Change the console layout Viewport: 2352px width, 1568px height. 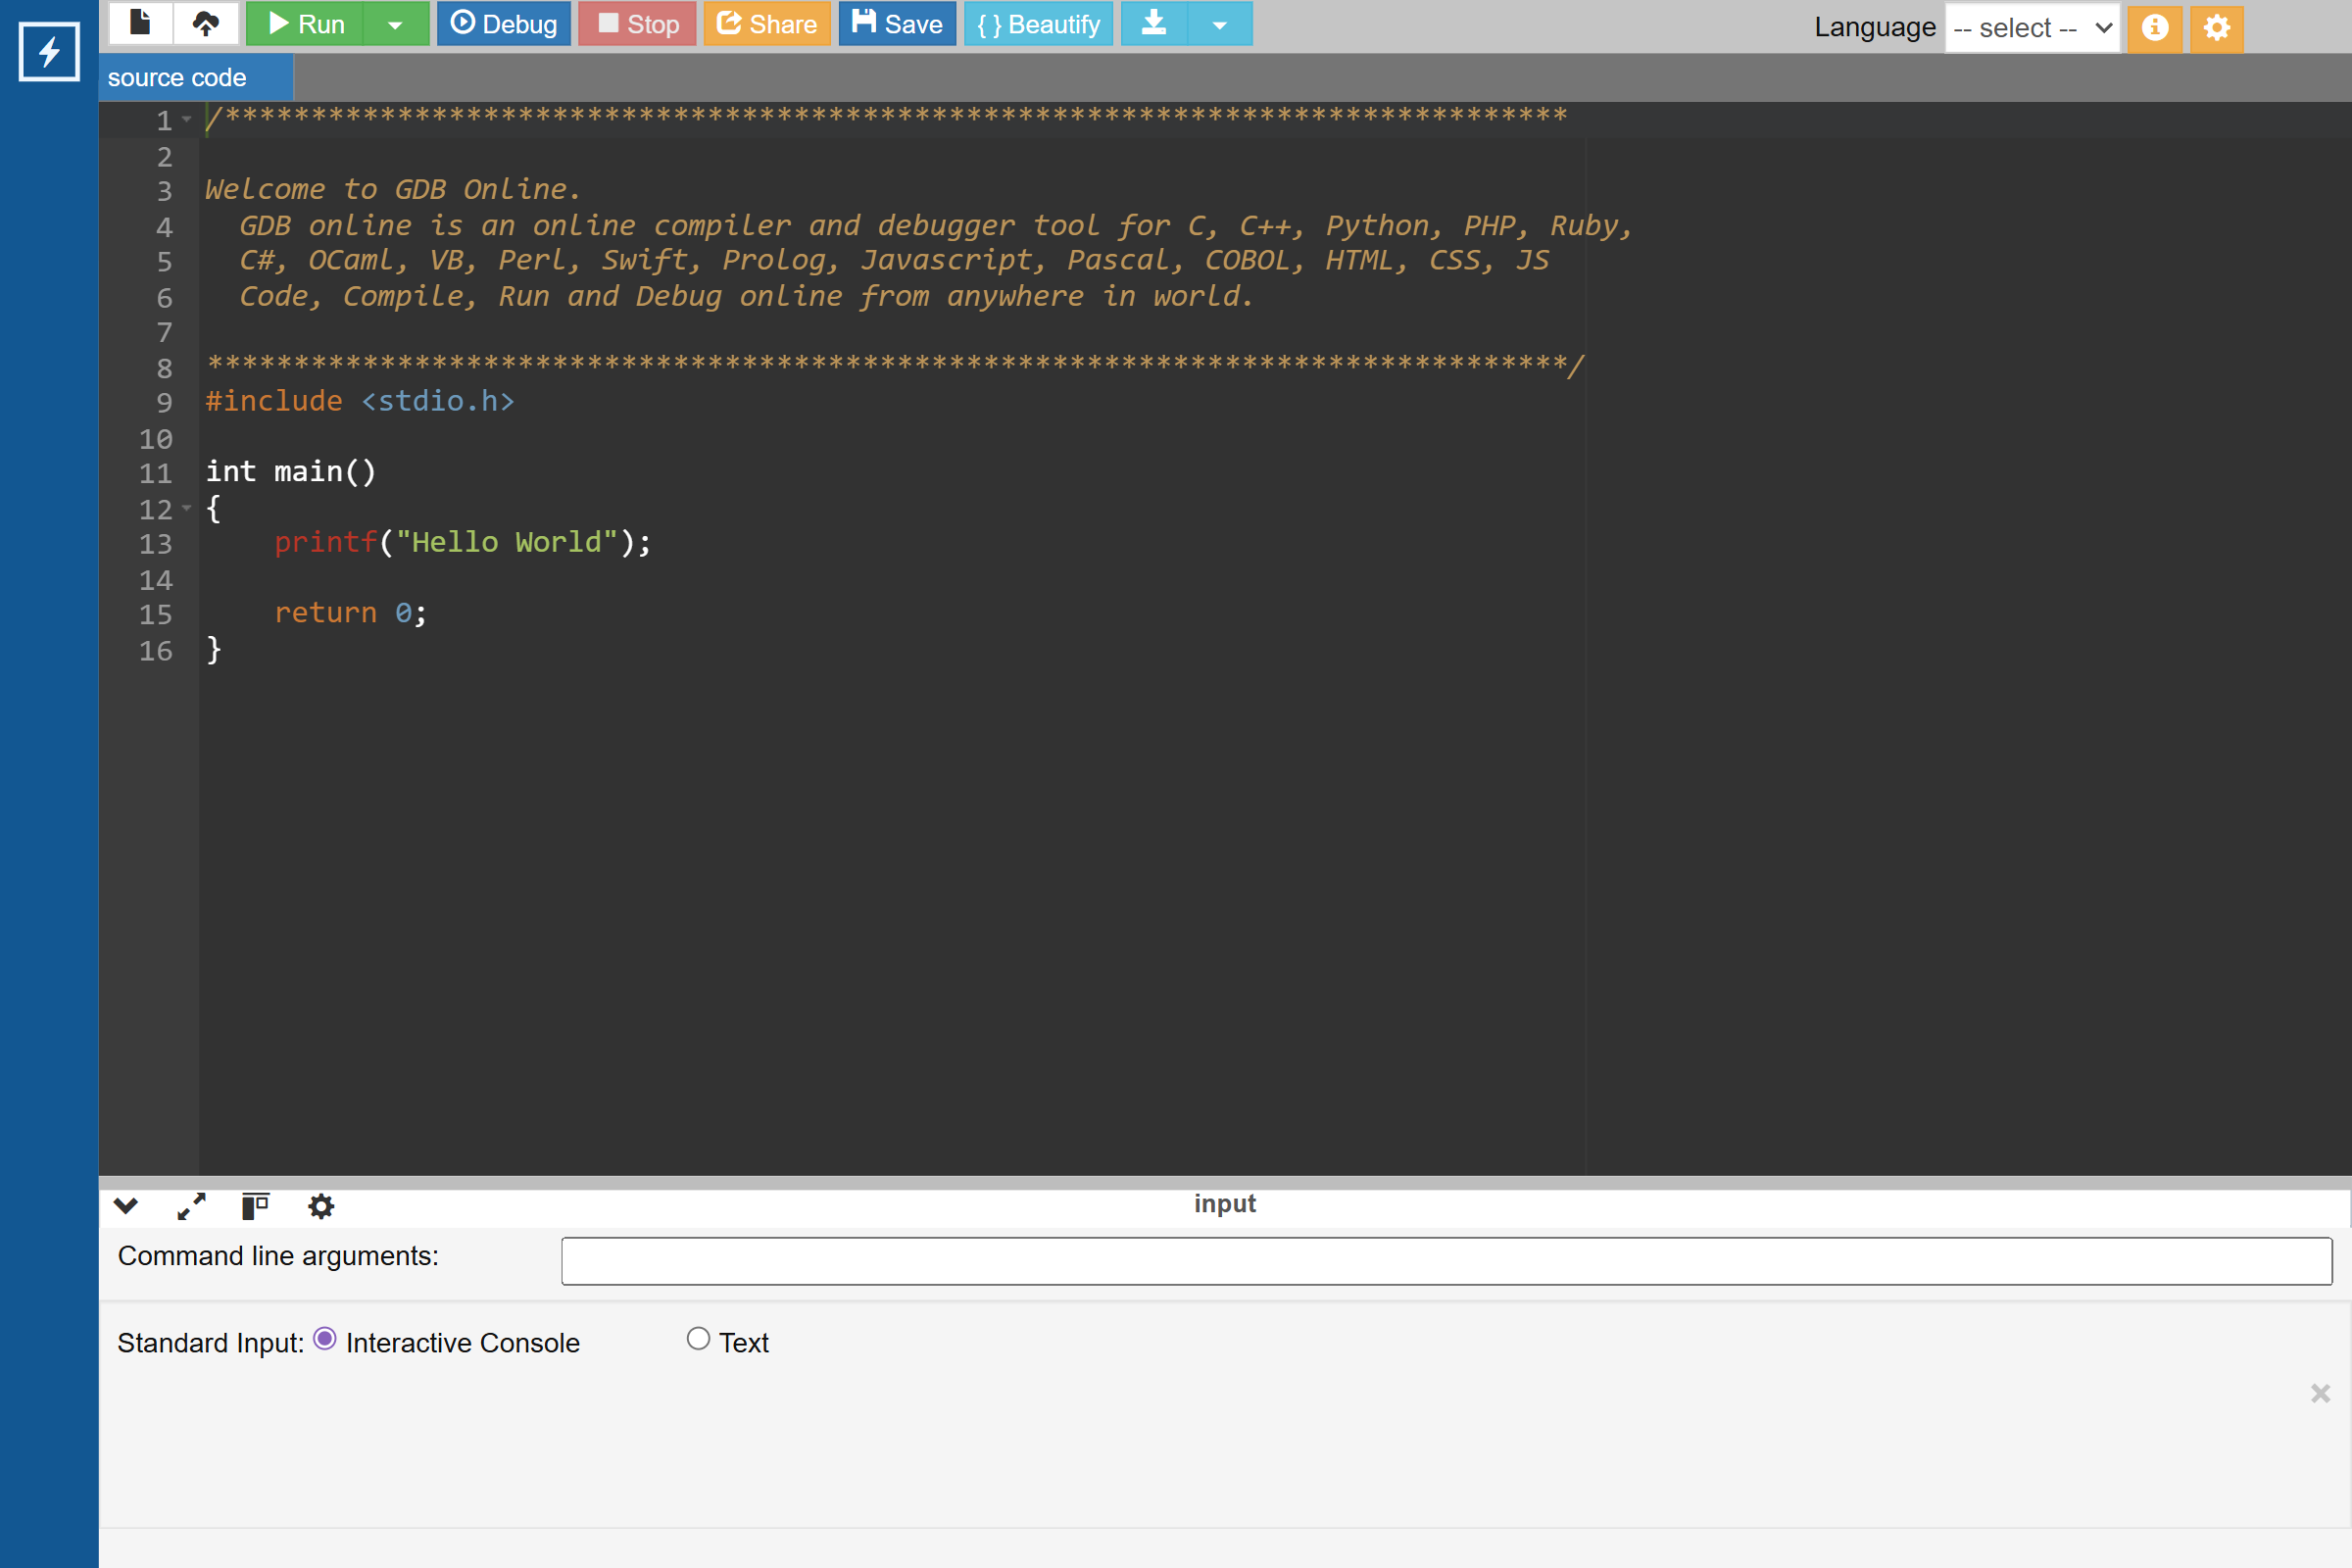255,1206
